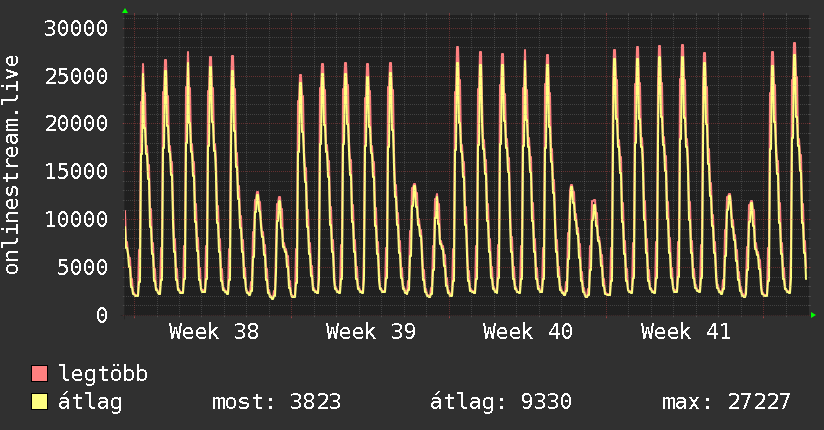Click the yellow átlag legend swatch
Image resolution: width=824 pixels, height=430 pixels.
pos(39,401)
